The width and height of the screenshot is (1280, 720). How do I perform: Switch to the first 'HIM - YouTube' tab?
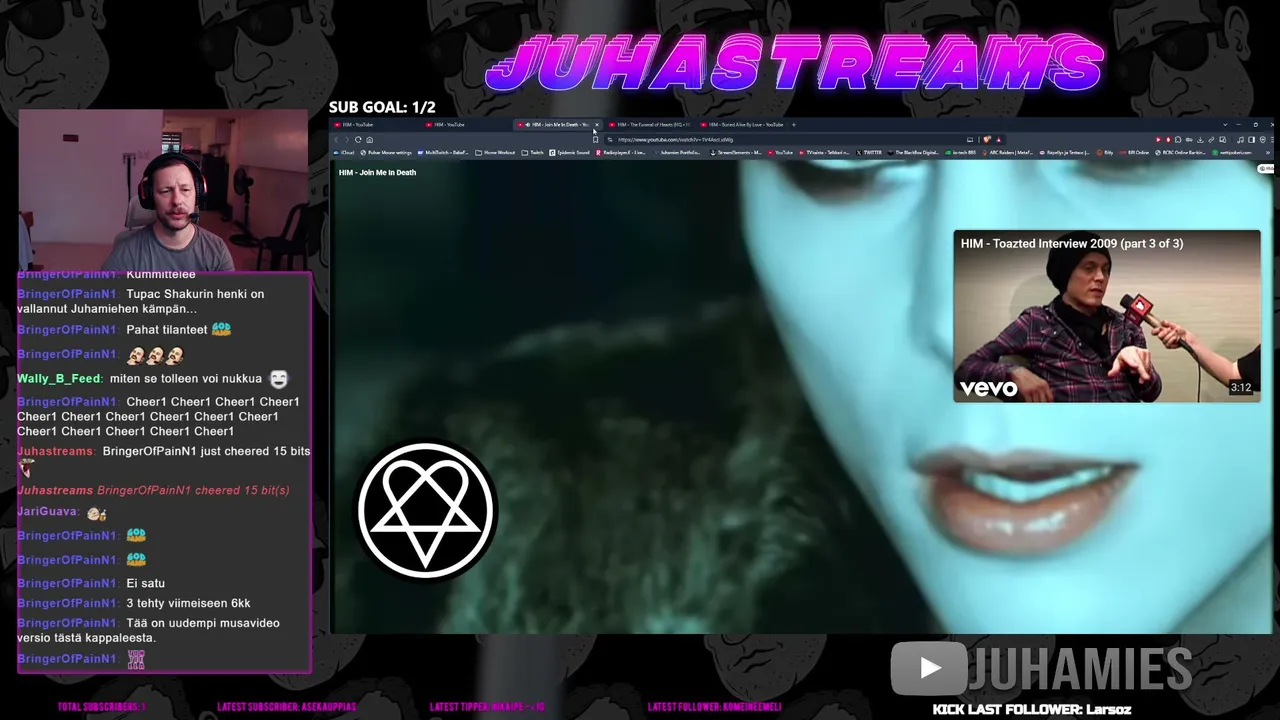(x=376, y=125)
